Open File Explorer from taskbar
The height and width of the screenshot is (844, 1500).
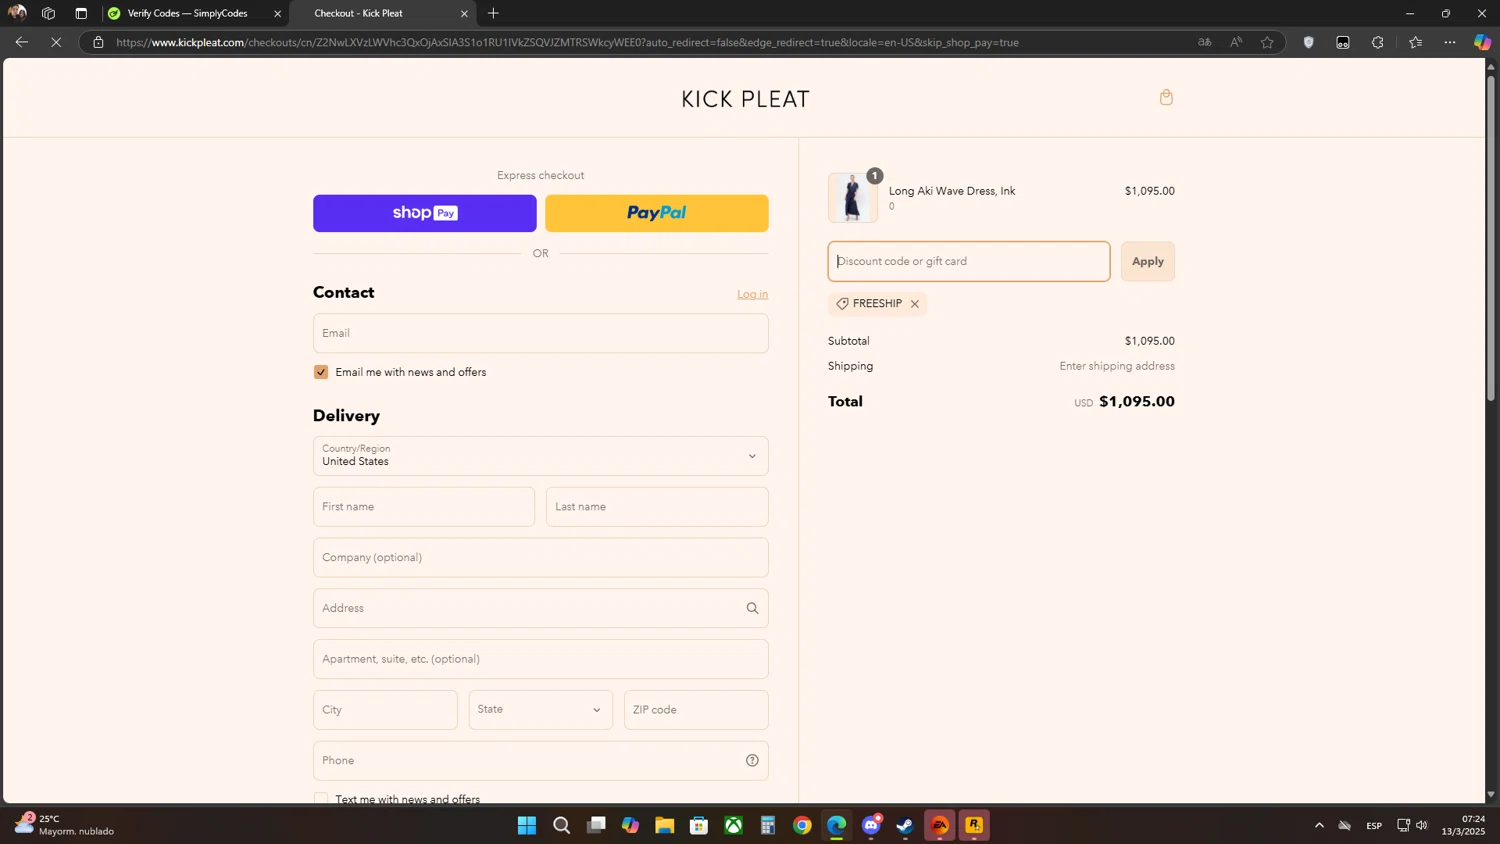tap(664, 825)
